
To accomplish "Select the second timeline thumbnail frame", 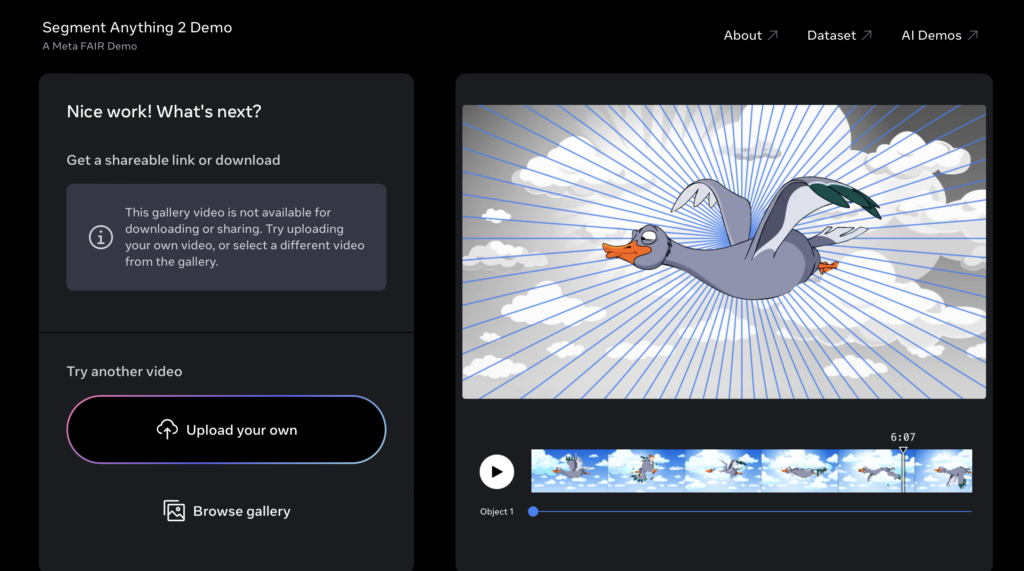I will (x=647, y=470).
